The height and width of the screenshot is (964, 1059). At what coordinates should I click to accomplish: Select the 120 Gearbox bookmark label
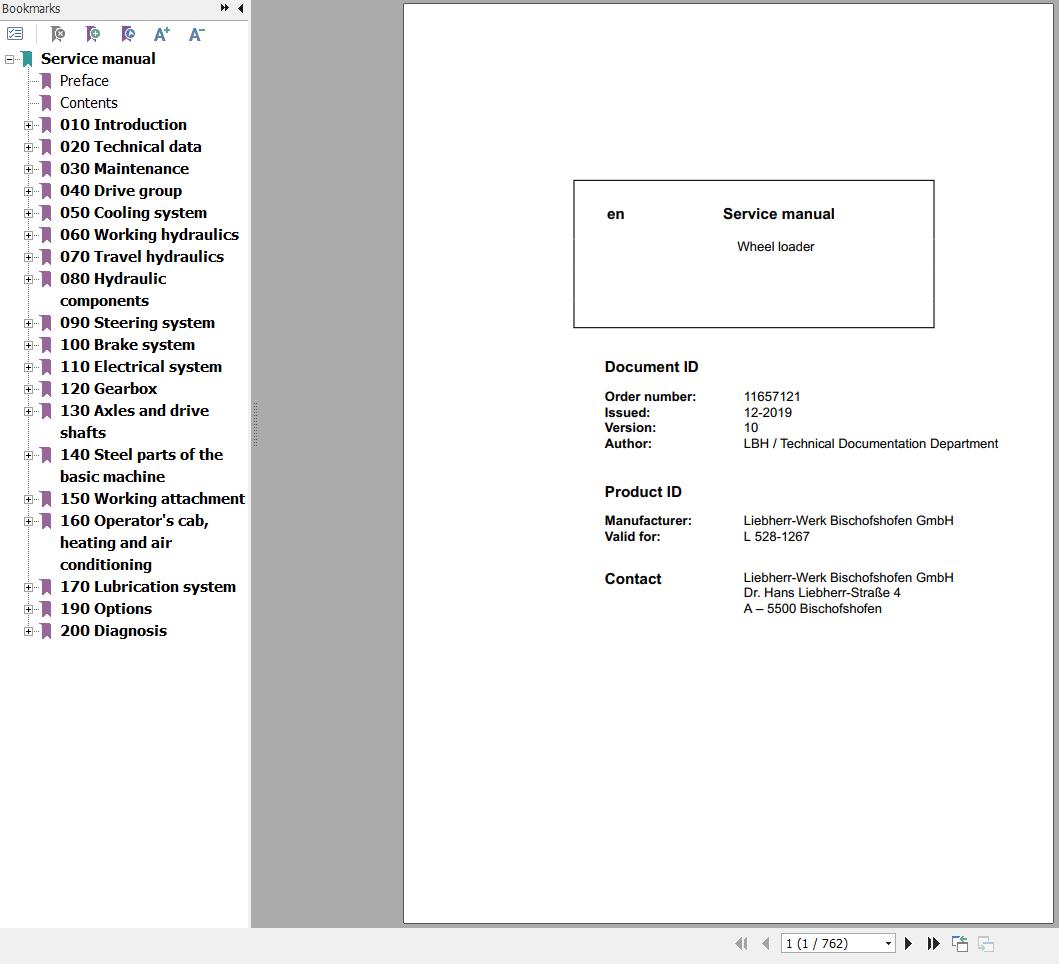click(108, 389)
